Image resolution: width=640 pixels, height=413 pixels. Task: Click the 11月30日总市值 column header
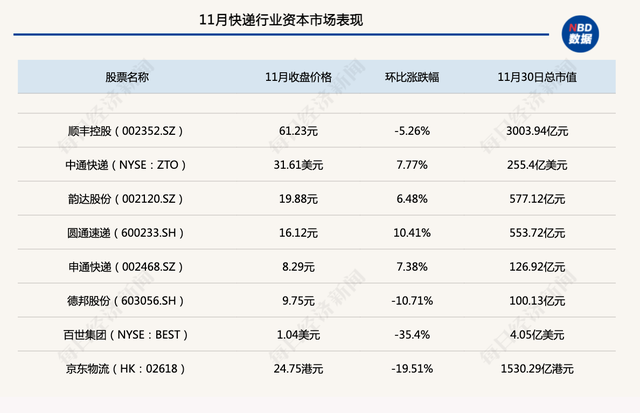click(x=537, y=77)
